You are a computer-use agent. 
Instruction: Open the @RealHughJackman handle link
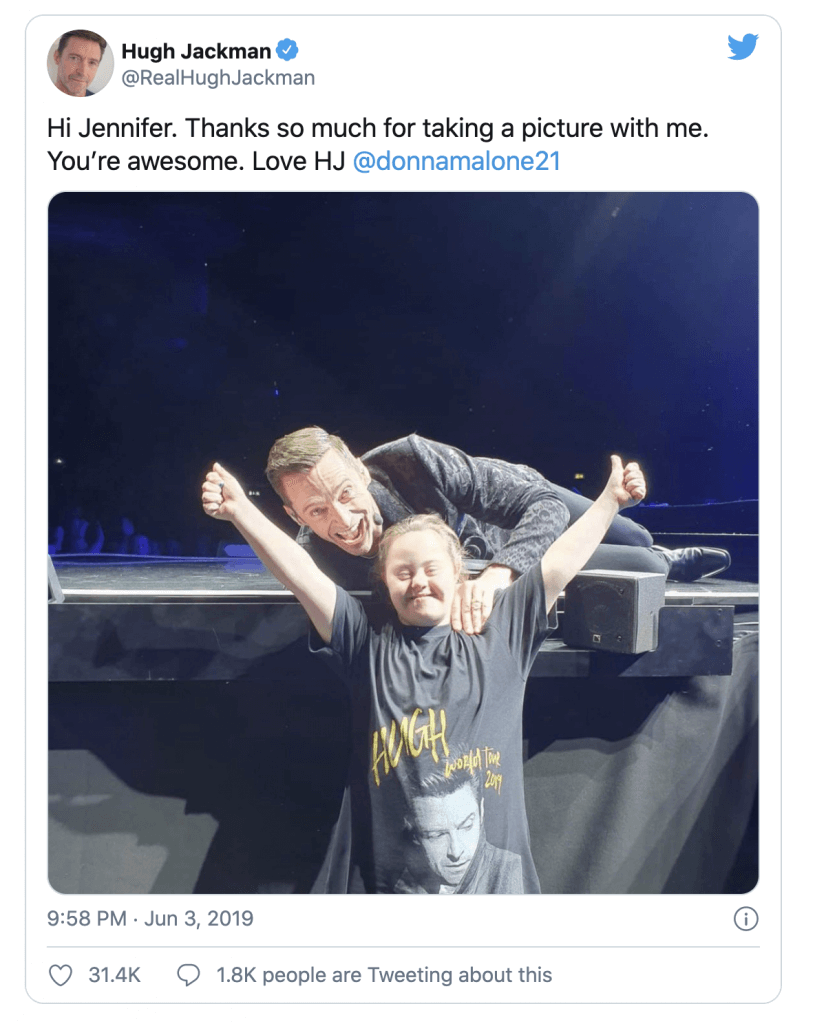tap(218, 78)
